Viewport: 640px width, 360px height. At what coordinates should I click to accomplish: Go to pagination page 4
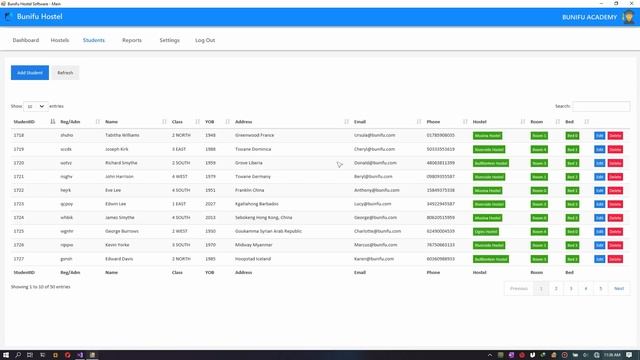pyautogui.click(x=586, y=289)
